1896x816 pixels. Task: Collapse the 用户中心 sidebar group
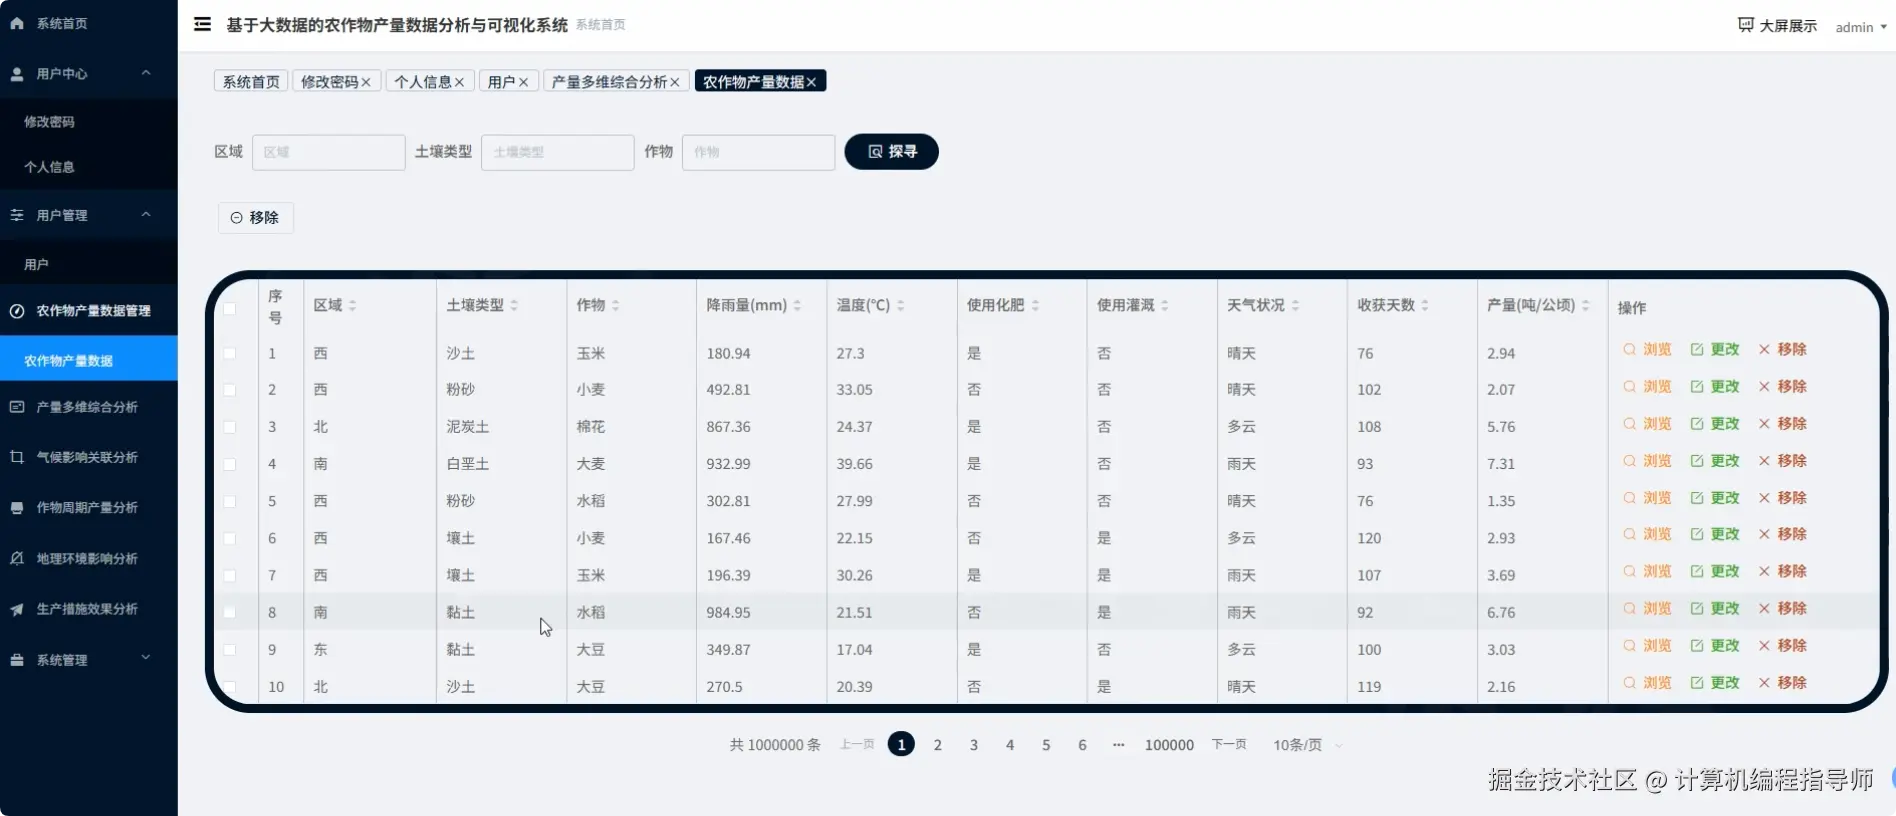(89, 74)
